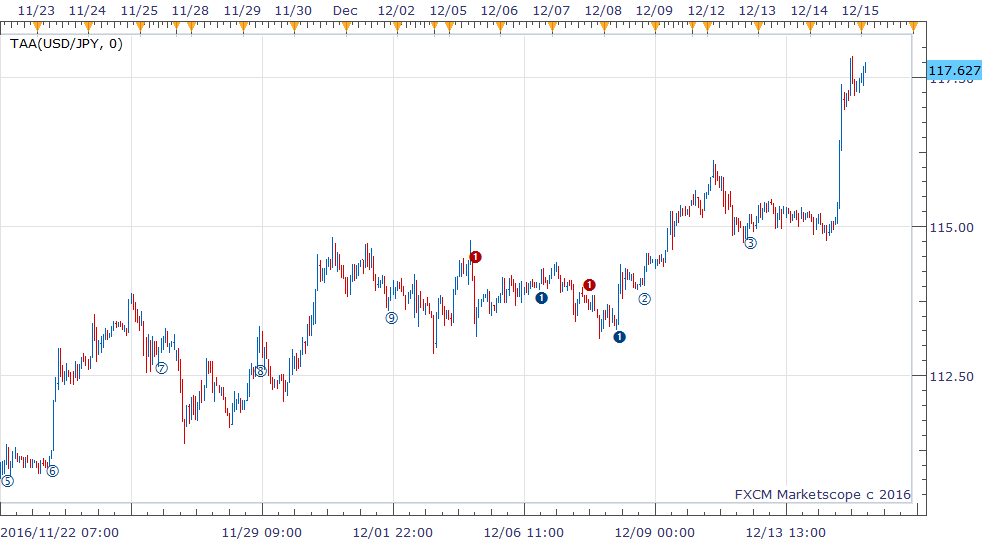Screen dimensions: 992x545
Task: Pick the circled 9 wave marker
Action: 392,318
